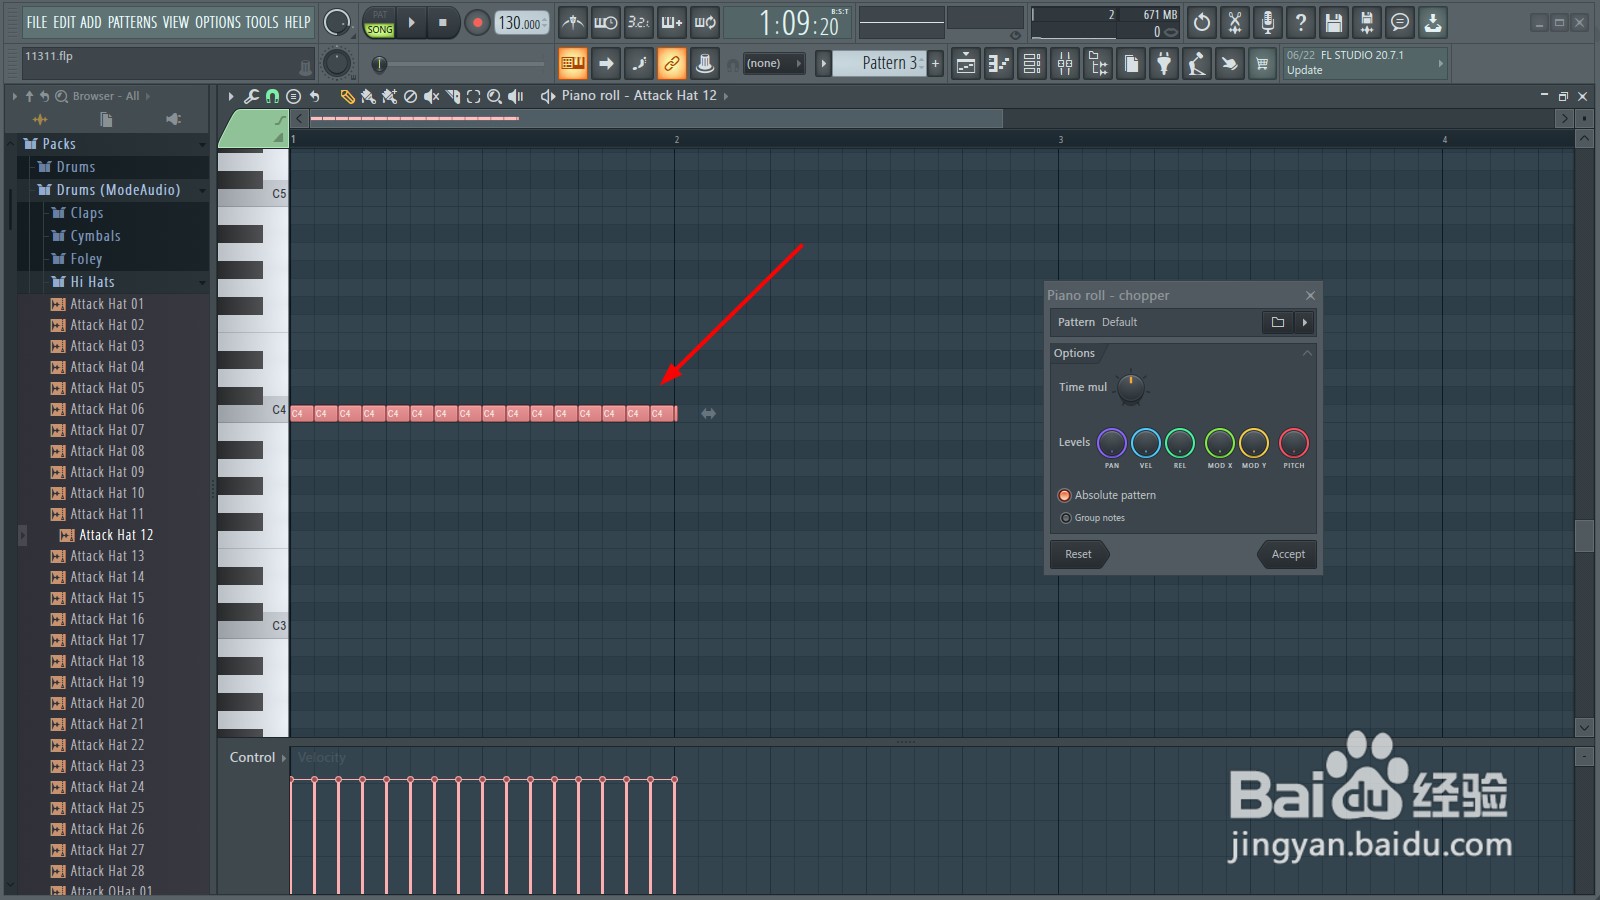Open the Control lane selector arrow

pyautogui.click(x=284, y=758)
